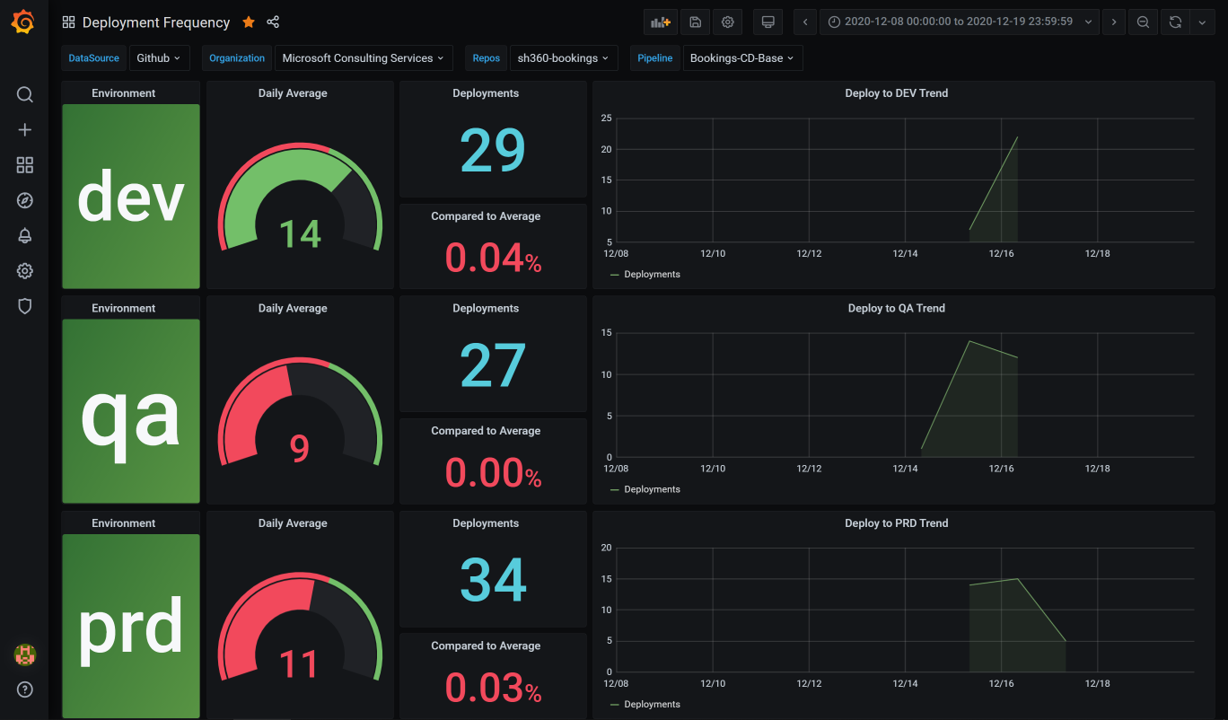Open the time range picker
This screenshot has width=1228, height=720.
(x=959, y=22)
